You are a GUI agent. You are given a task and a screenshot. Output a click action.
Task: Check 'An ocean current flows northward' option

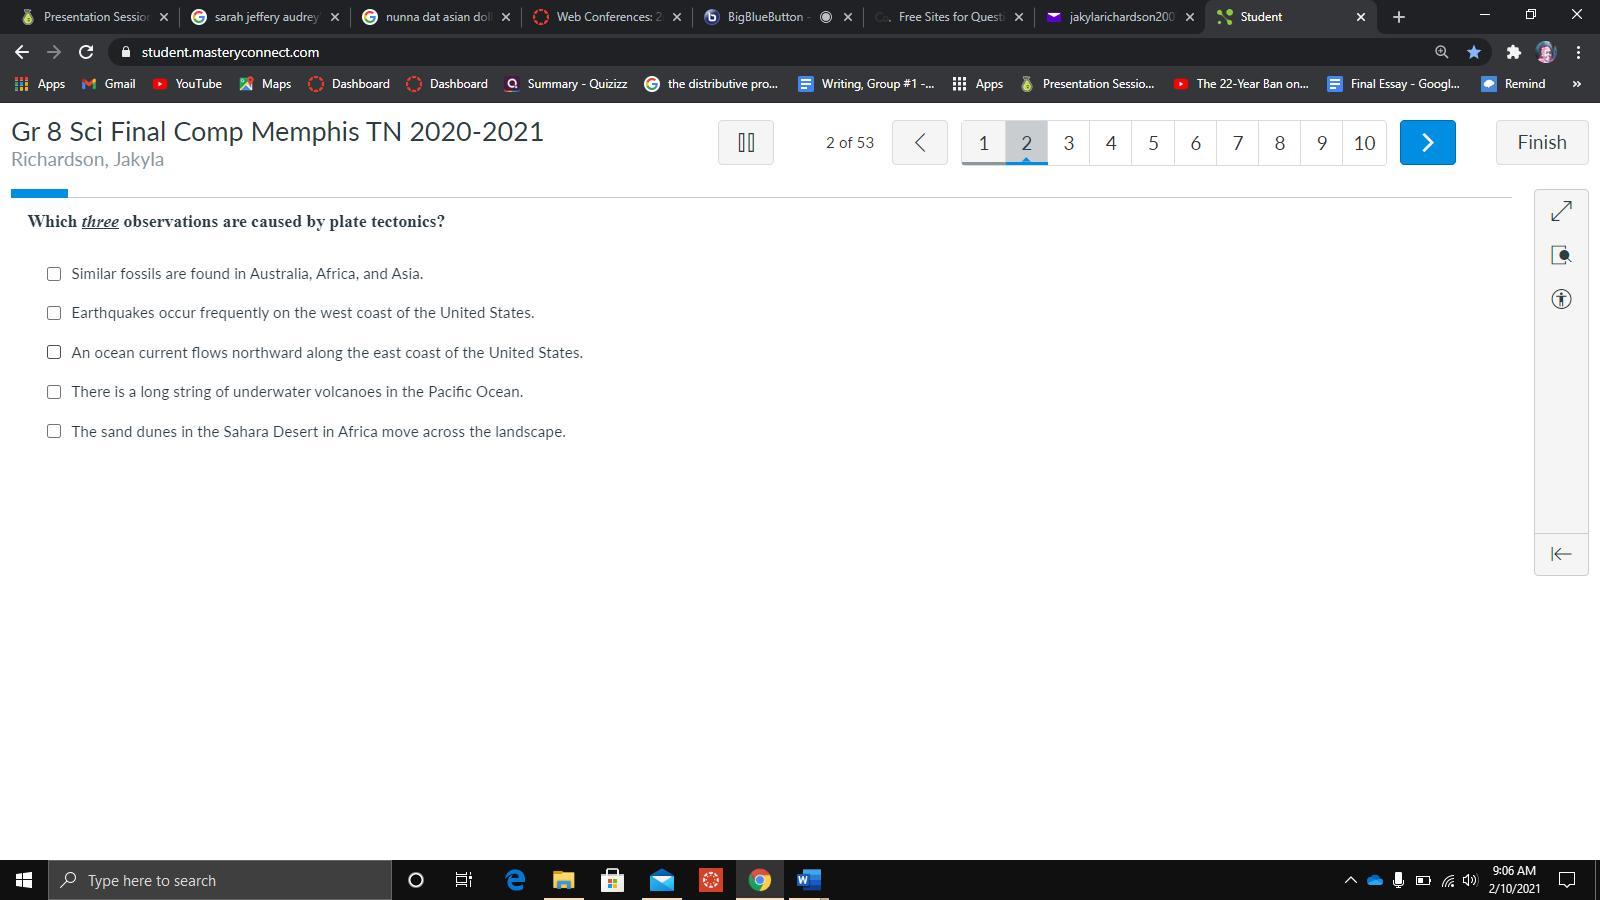click(54, 352)
